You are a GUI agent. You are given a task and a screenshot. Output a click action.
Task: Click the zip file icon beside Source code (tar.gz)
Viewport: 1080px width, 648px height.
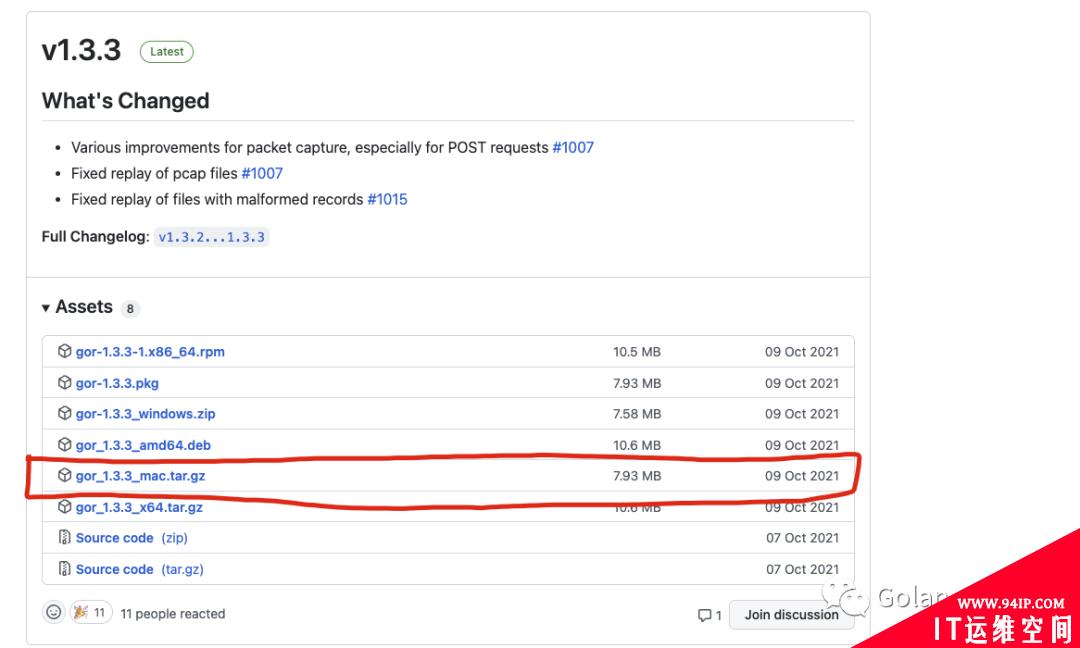click(x=65, y=569)
